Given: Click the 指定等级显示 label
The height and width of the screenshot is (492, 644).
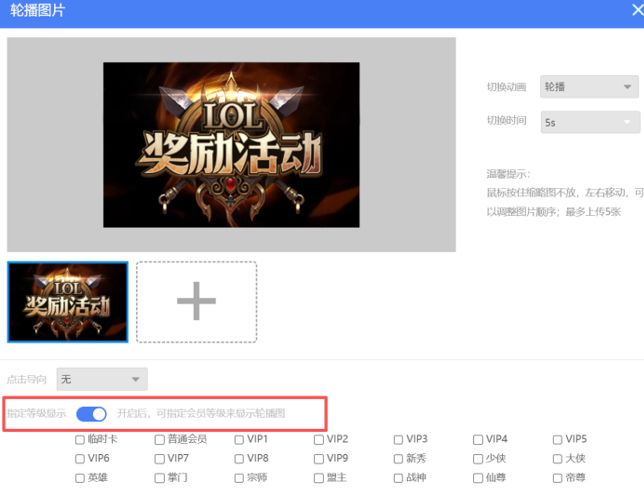Looking at the screenshot, I should pyautogui.click(x=37, y=414).
